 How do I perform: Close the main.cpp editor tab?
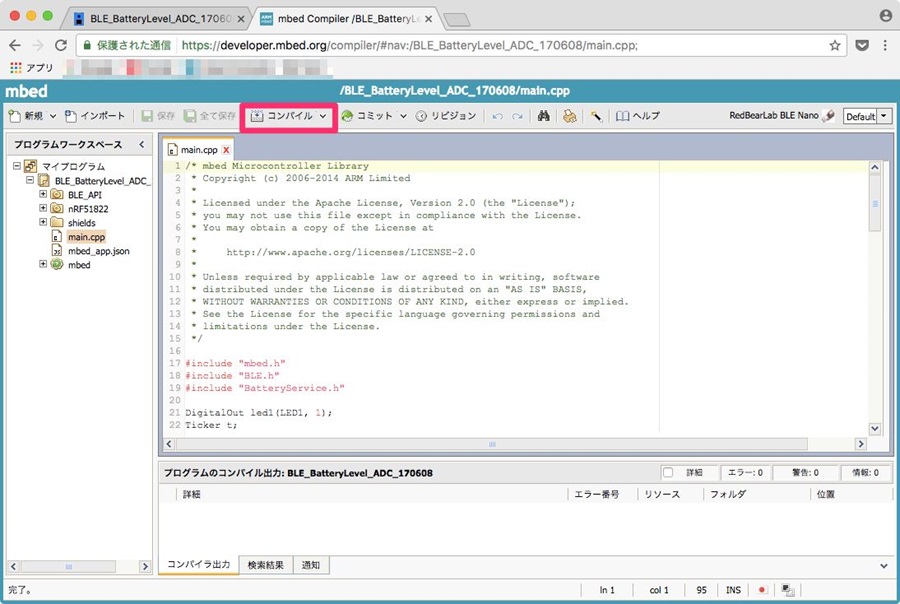(226, 150)
